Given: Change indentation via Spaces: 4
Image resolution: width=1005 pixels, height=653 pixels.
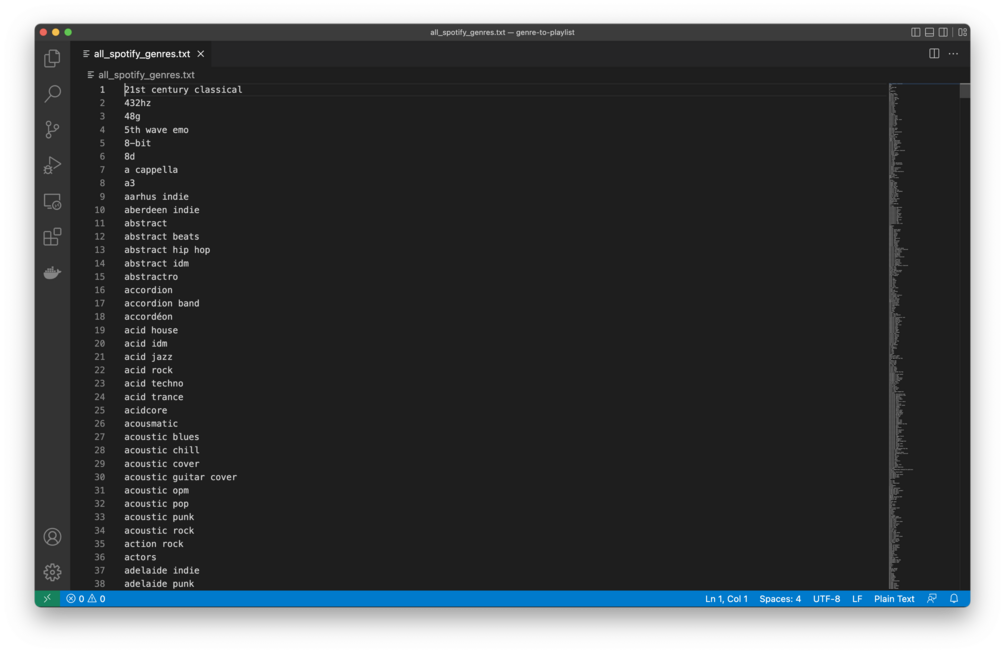Looking at the screenshot, I should 780,599.
